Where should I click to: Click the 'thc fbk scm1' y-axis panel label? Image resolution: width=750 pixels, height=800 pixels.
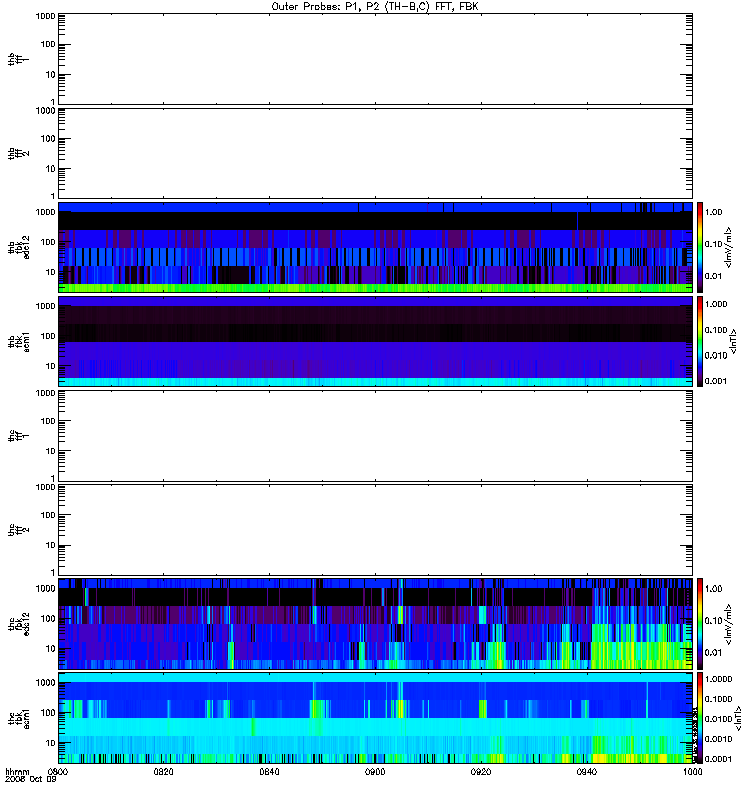point(18,718)
